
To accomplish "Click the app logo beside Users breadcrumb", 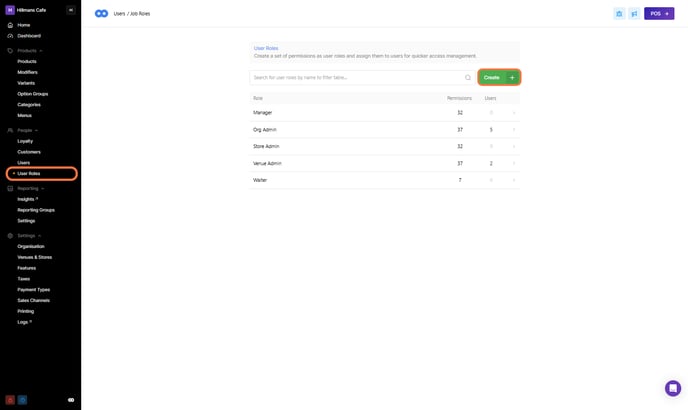I will pos(101,14).
